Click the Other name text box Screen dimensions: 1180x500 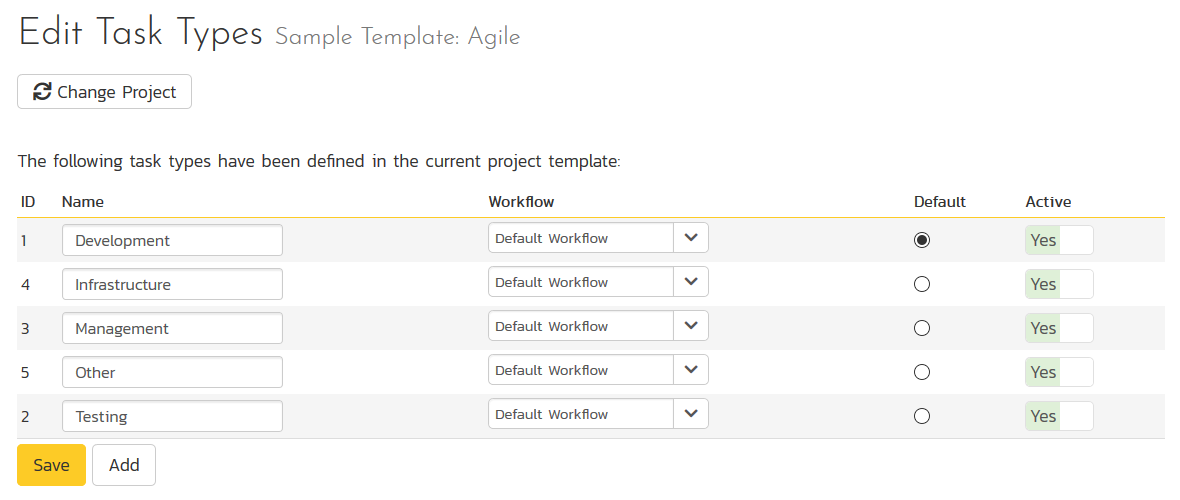pos(172,372)
